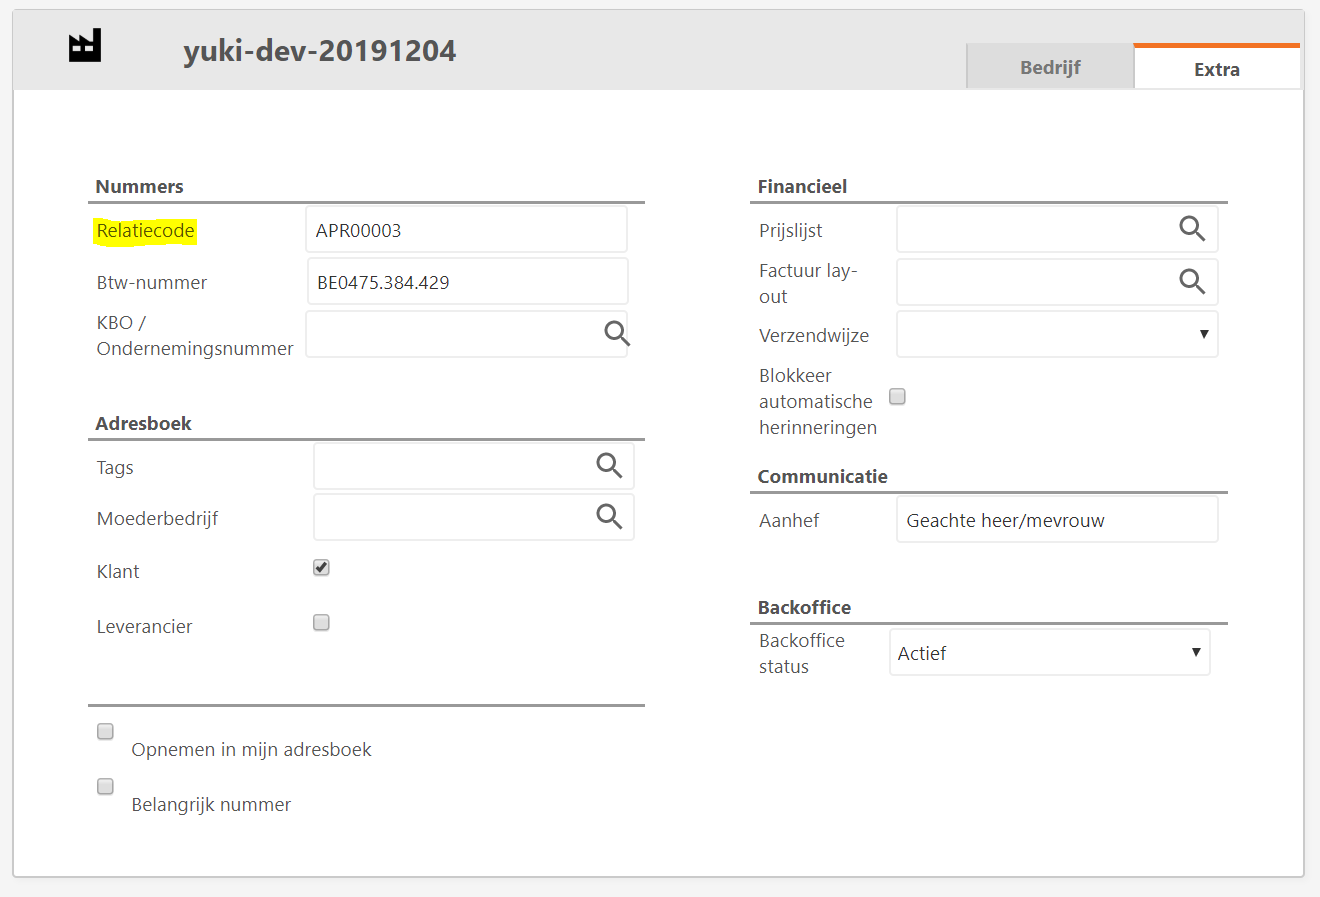Check Opnemen in mijn adresboek
This screenshot has width=1320, height=897.
(105, 732)
